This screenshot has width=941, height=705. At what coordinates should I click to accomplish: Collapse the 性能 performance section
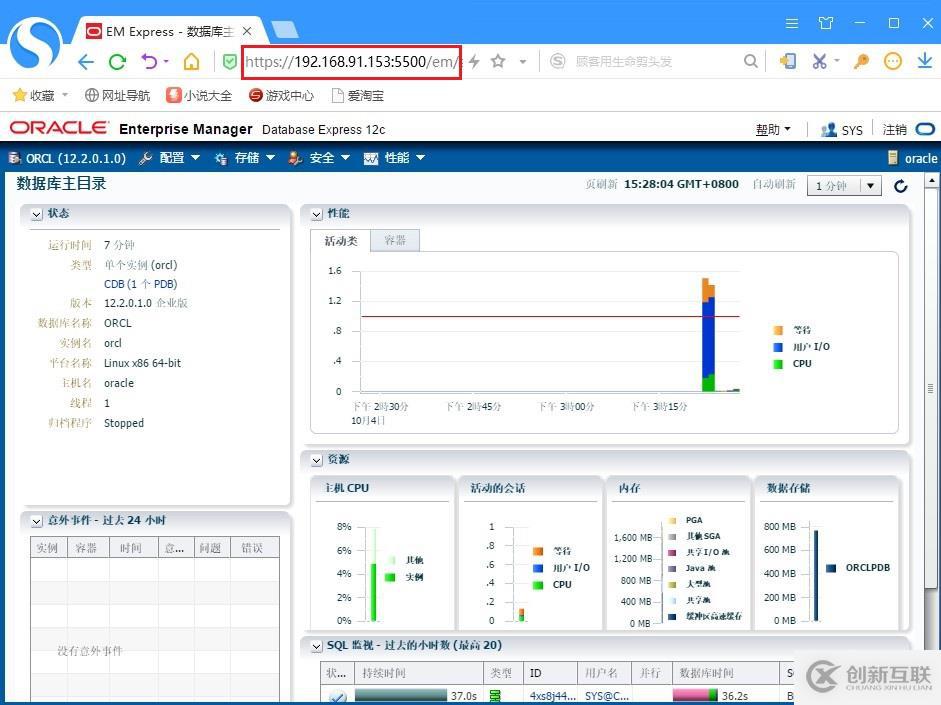[316, 214]
